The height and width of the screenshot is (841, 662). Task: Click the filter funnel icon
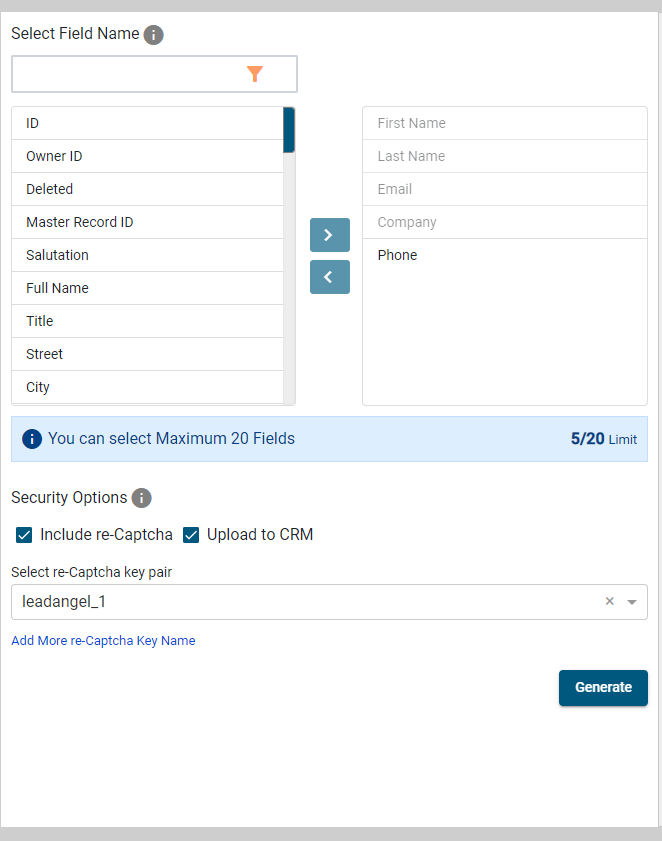pyautogui.click(x=255, y=73)
